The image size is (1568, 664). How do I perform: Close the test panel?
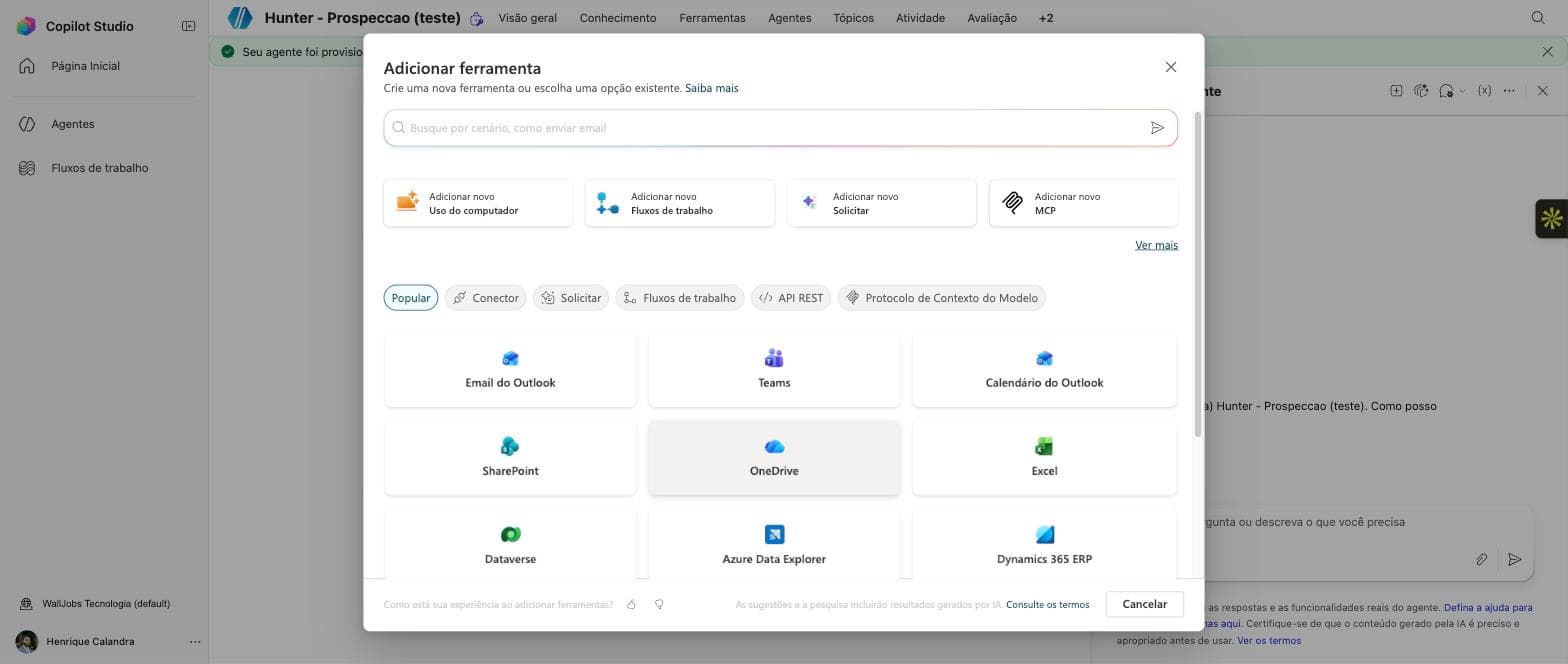(x=1542, y=91)
